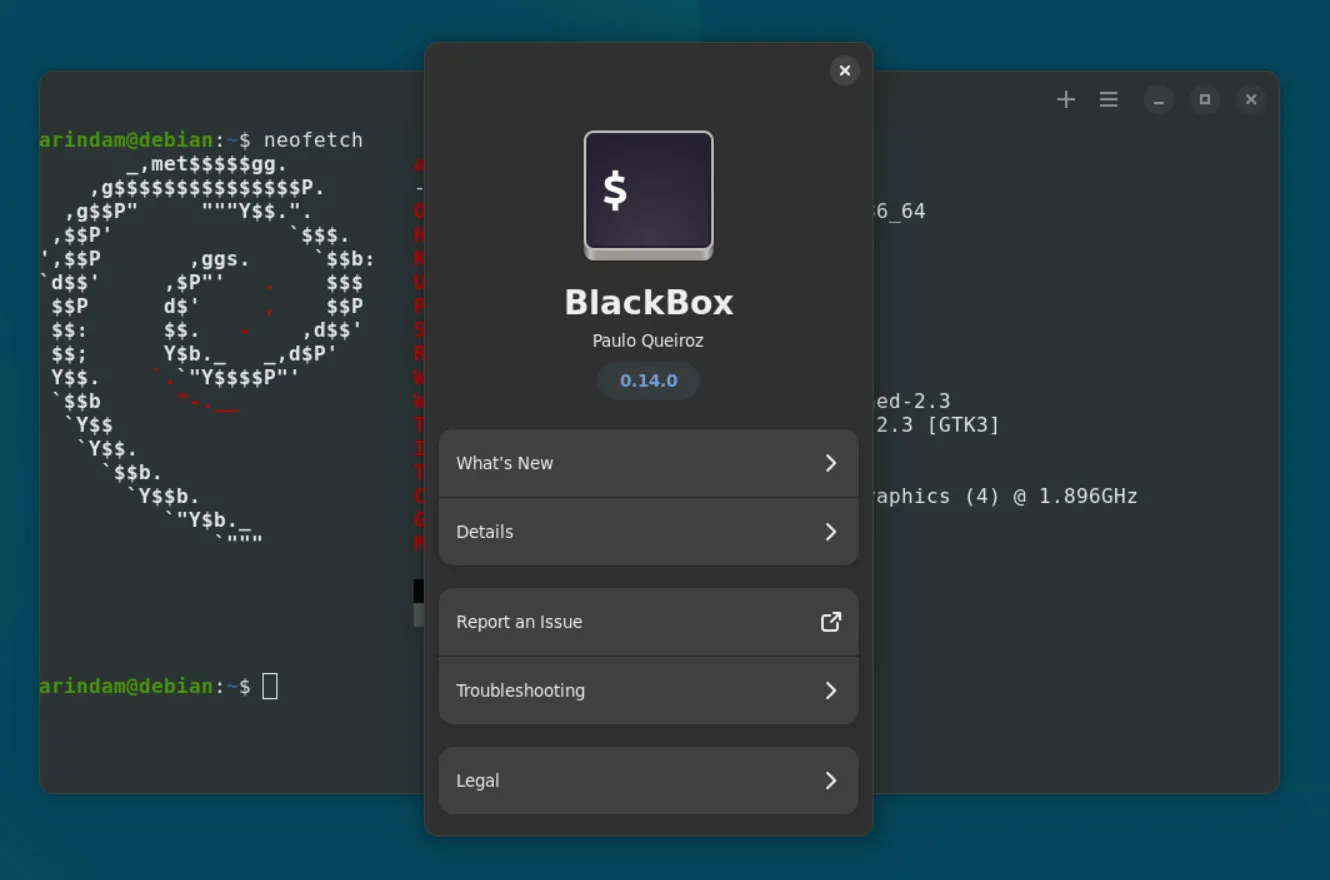Expand Details using its chevron arrow

coord(830,532)
